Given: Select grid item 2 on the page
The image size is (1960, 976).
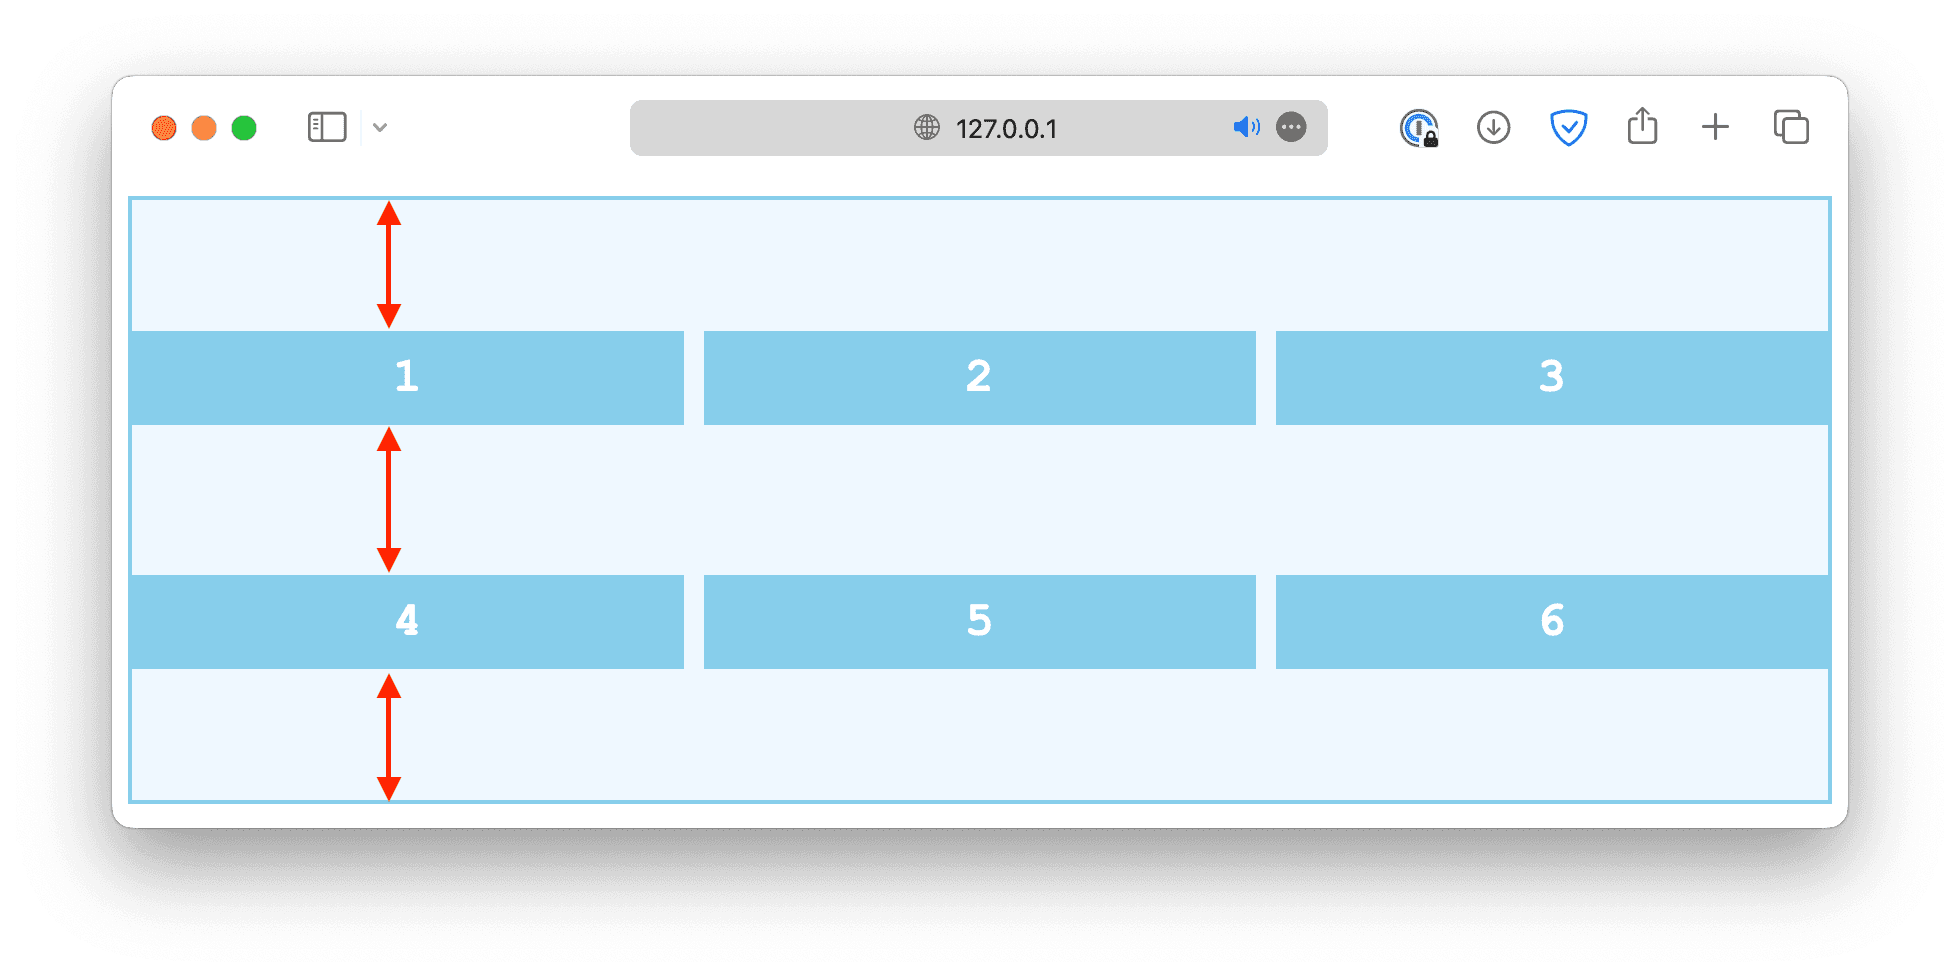Looking at the screenshot, I should coord(978,377).
